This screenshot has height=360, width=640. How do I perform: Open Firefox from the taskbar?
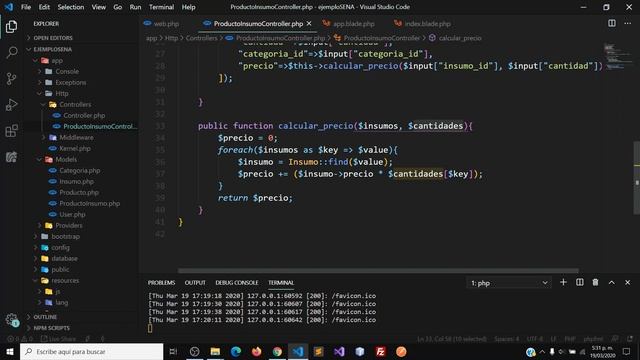(x=256, y=351)
